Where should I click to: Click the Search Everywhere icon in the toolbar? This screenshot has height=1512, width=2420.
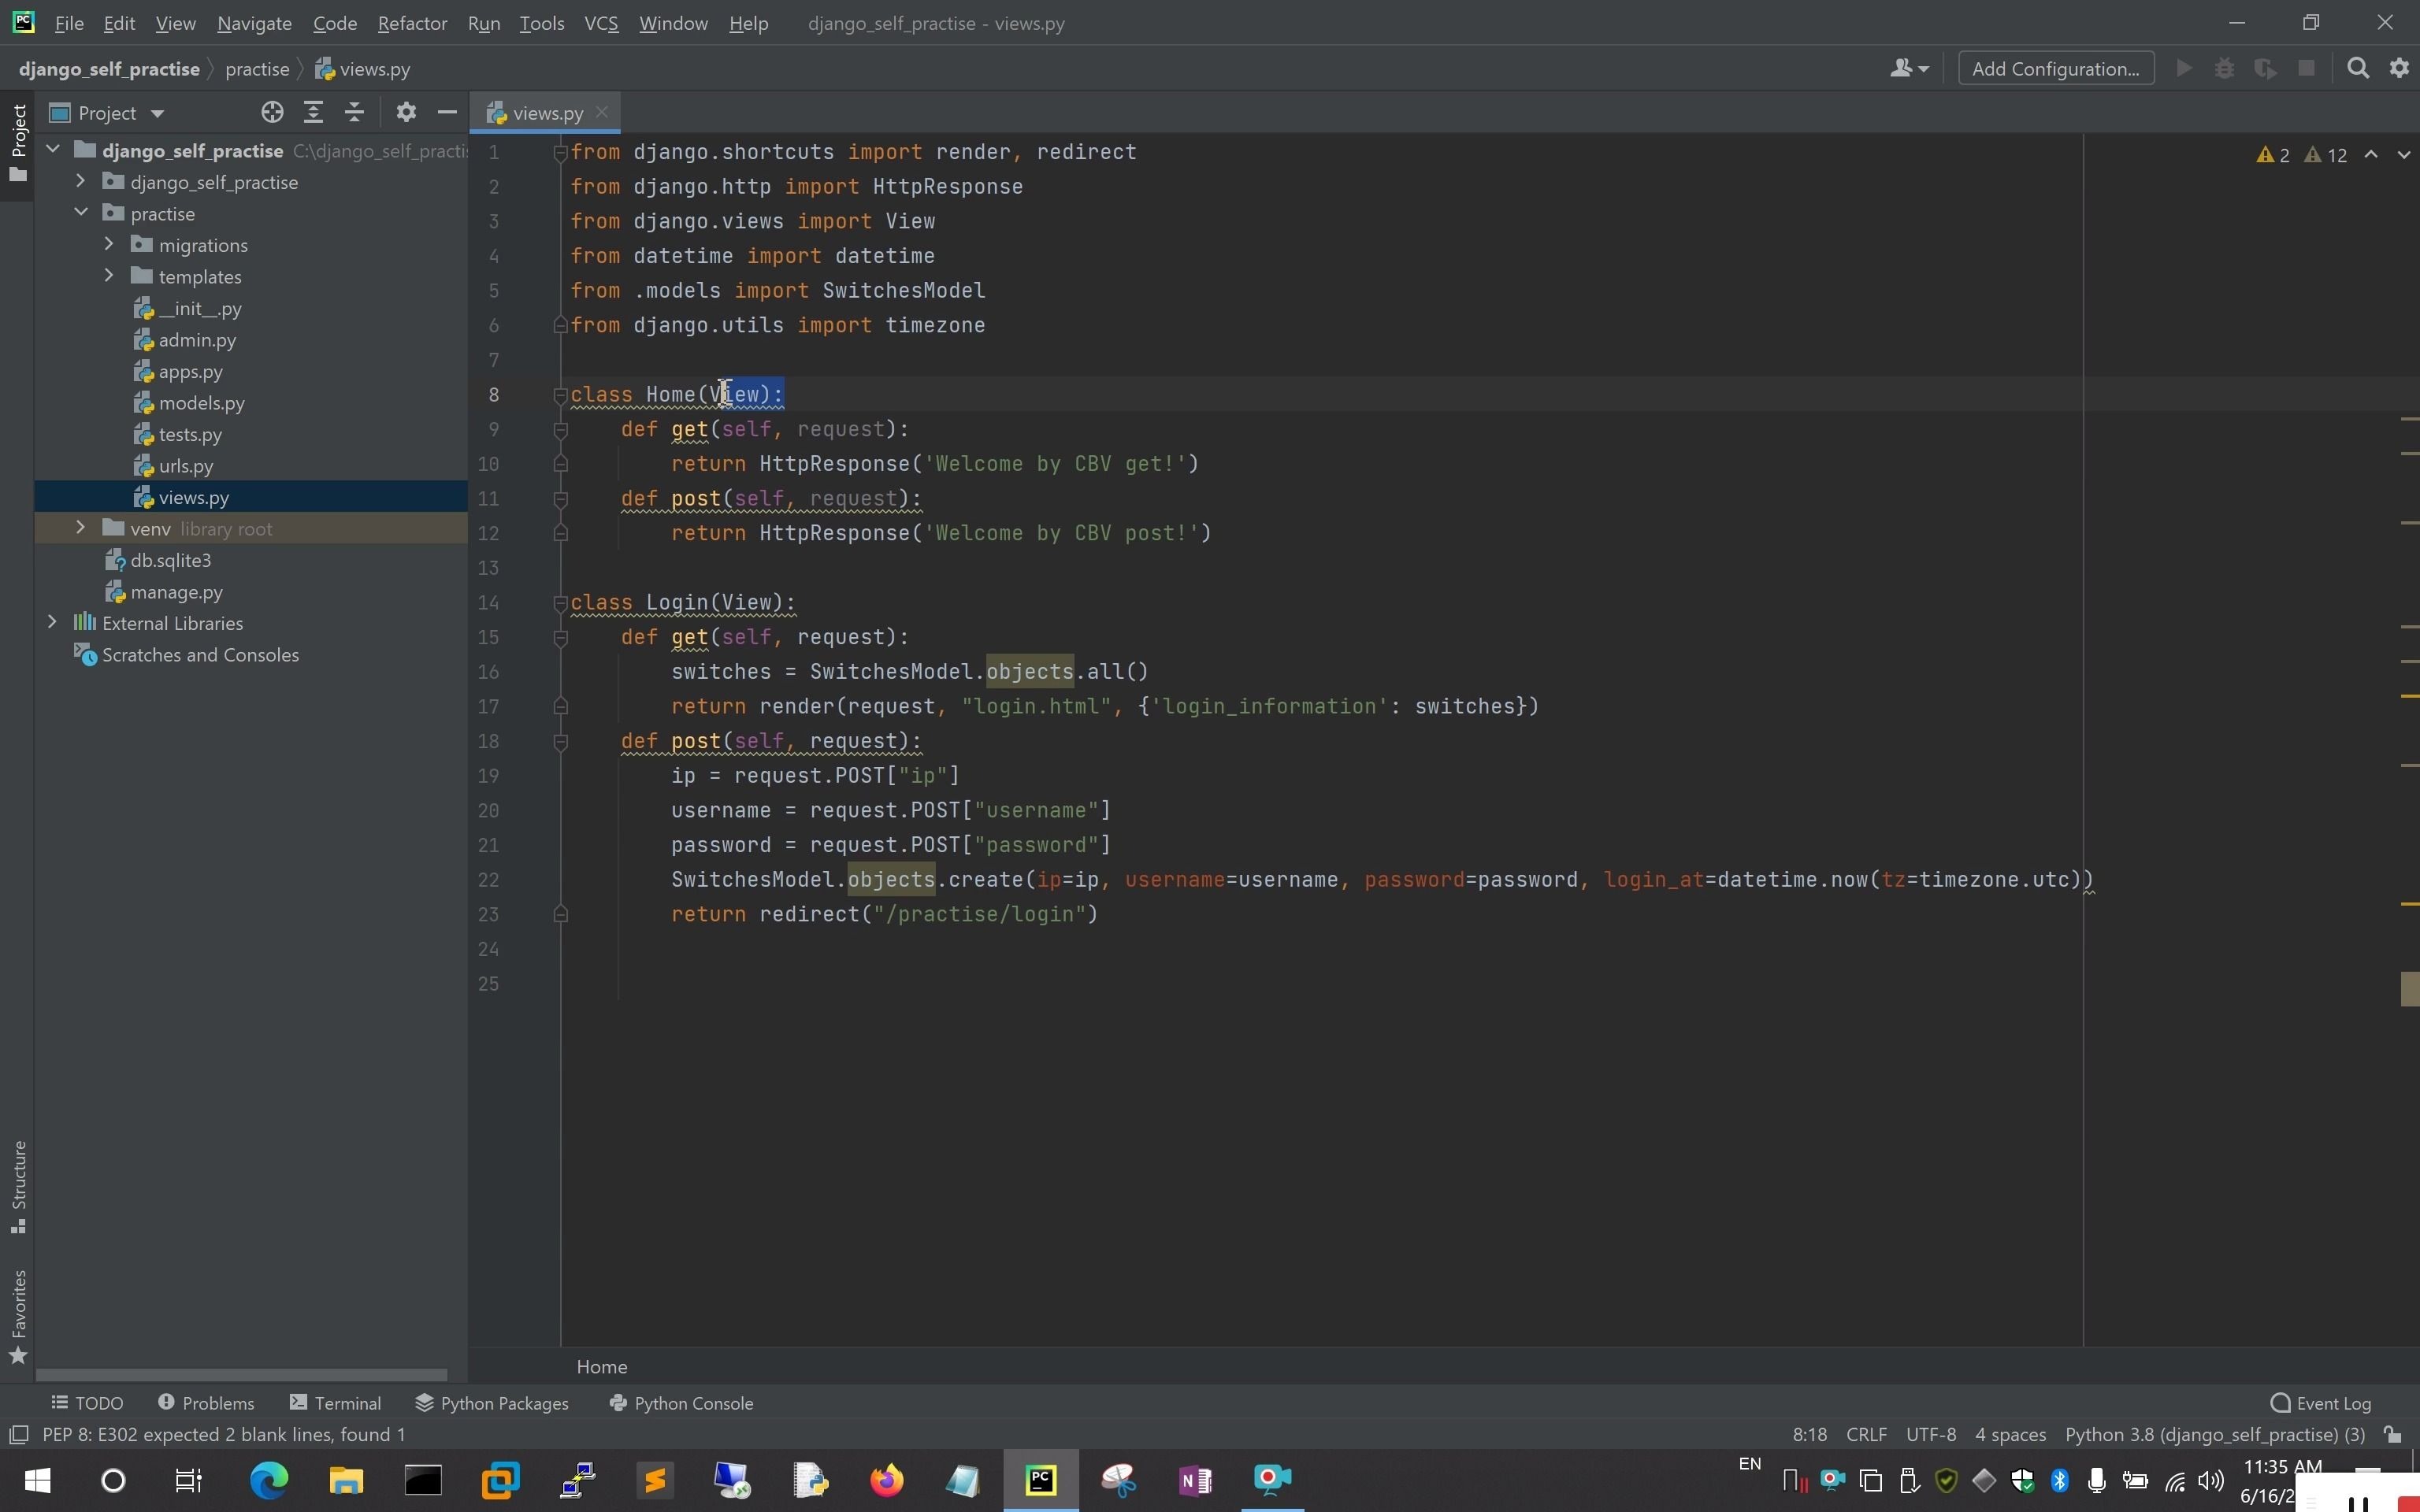(2355, 69)
